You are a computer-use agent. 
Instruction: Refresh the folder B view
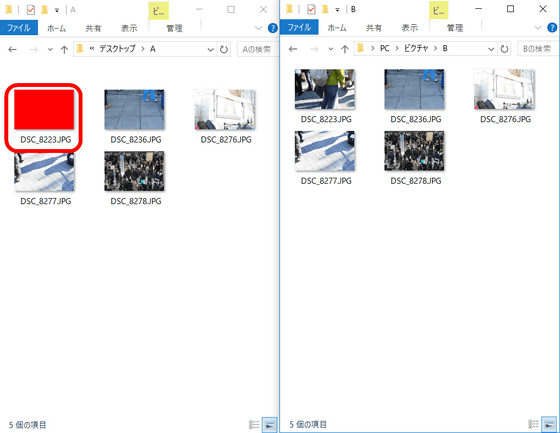(x=504, y=49)
